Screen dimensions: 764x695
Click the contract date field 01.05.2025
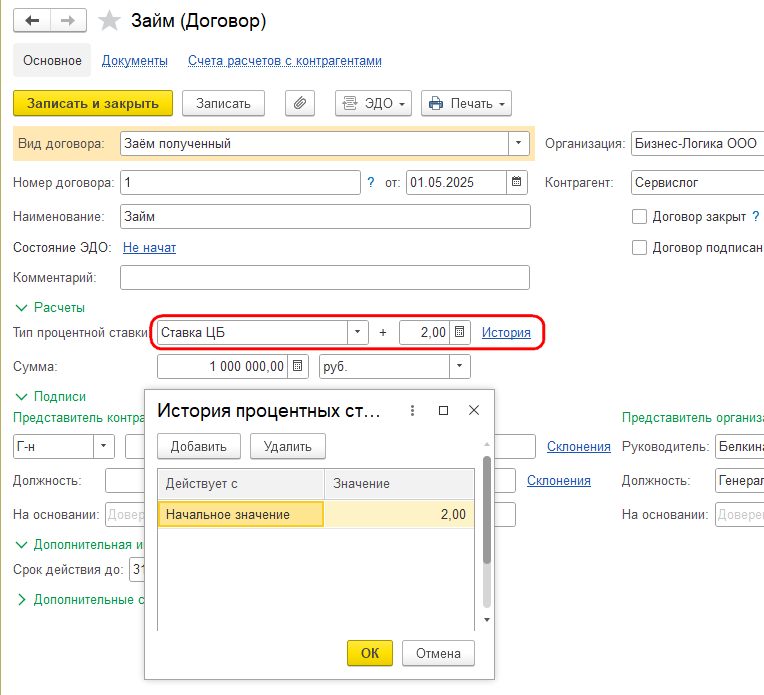pos(456,182)
